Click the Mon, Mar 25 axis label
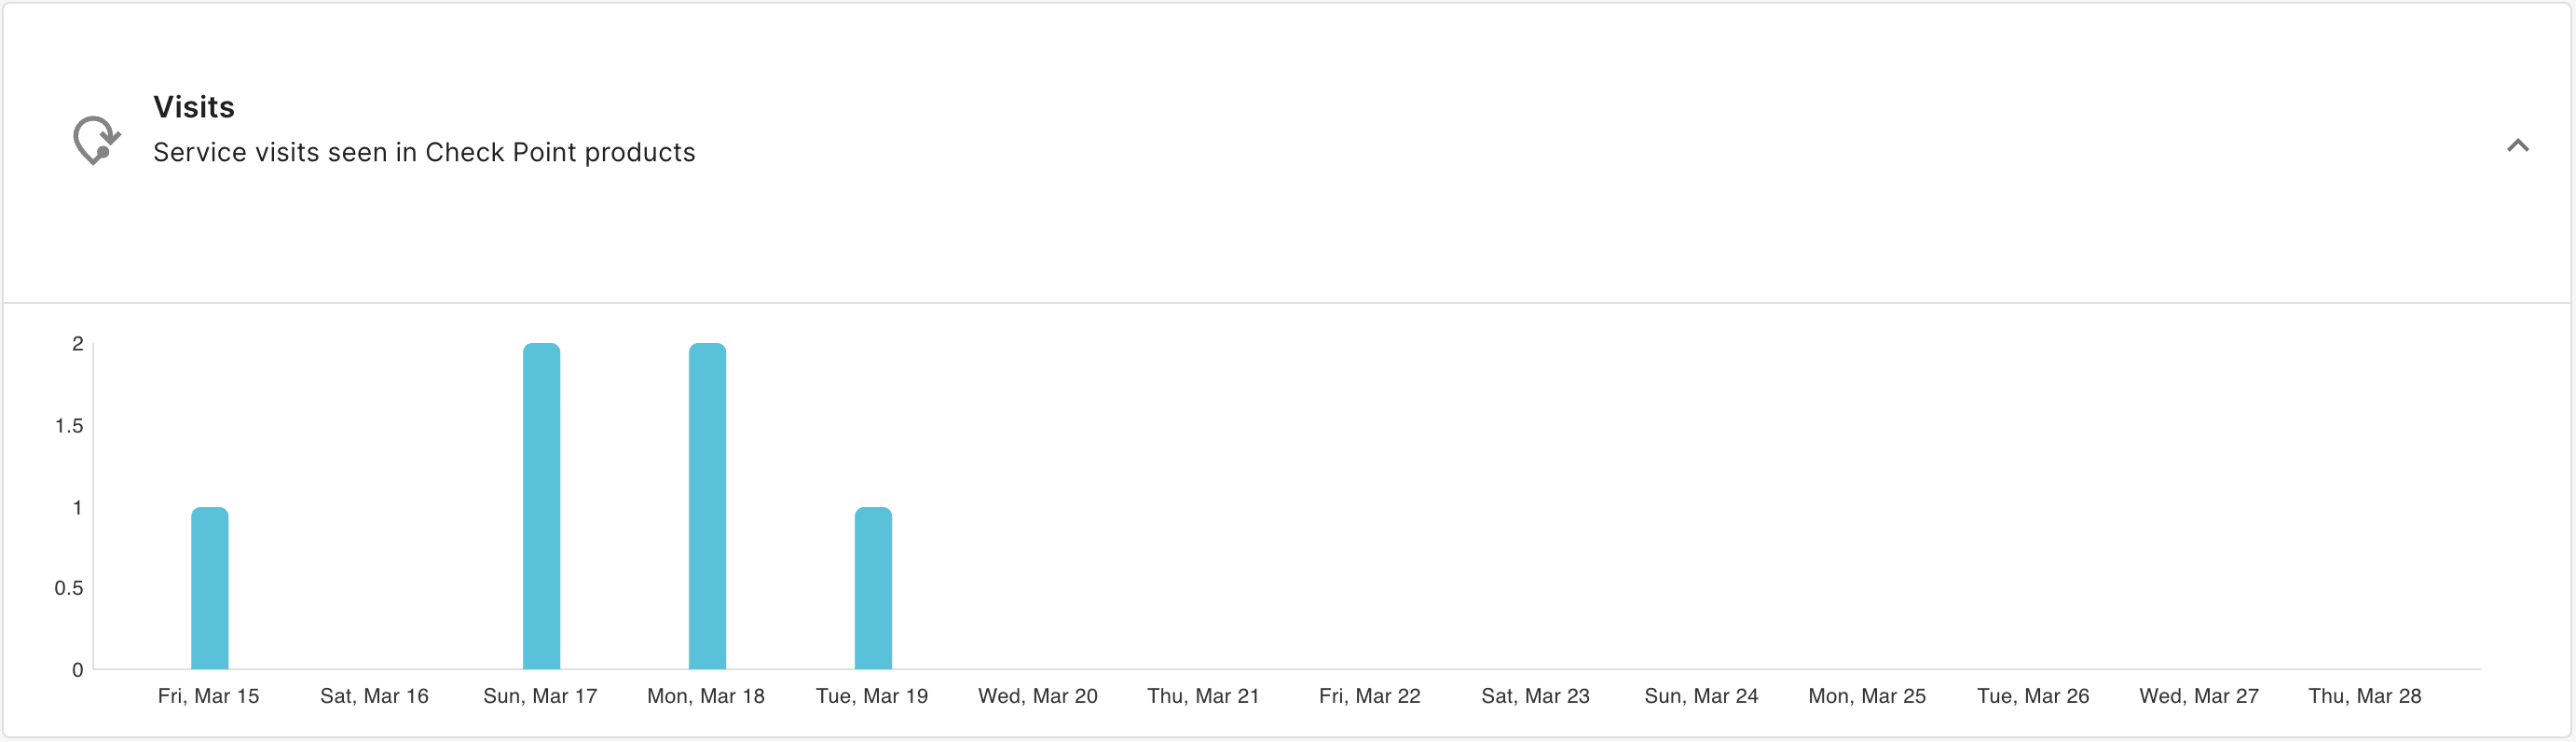Viewport: 2576px width, 742px height. click(x=1867, y=696)
